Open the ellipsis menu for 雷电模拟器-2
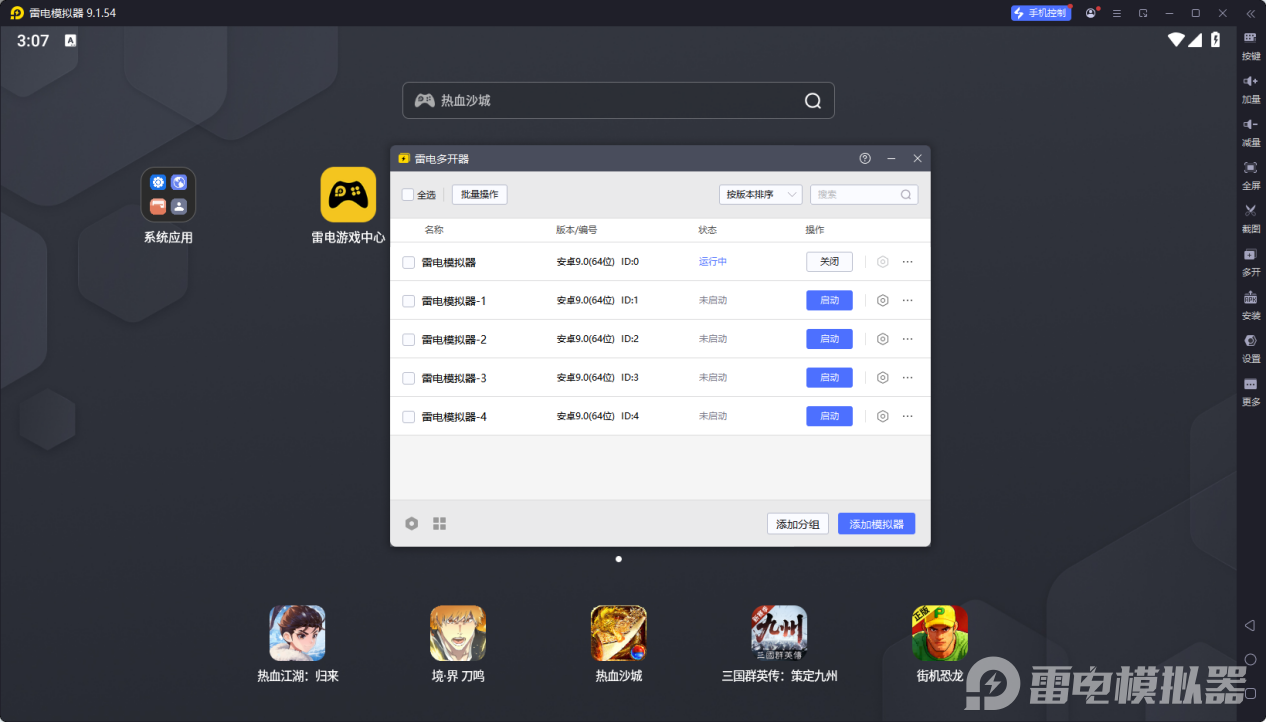This screenshot has height=722, width=1266. pyautogui.click(x=908, y=339)
